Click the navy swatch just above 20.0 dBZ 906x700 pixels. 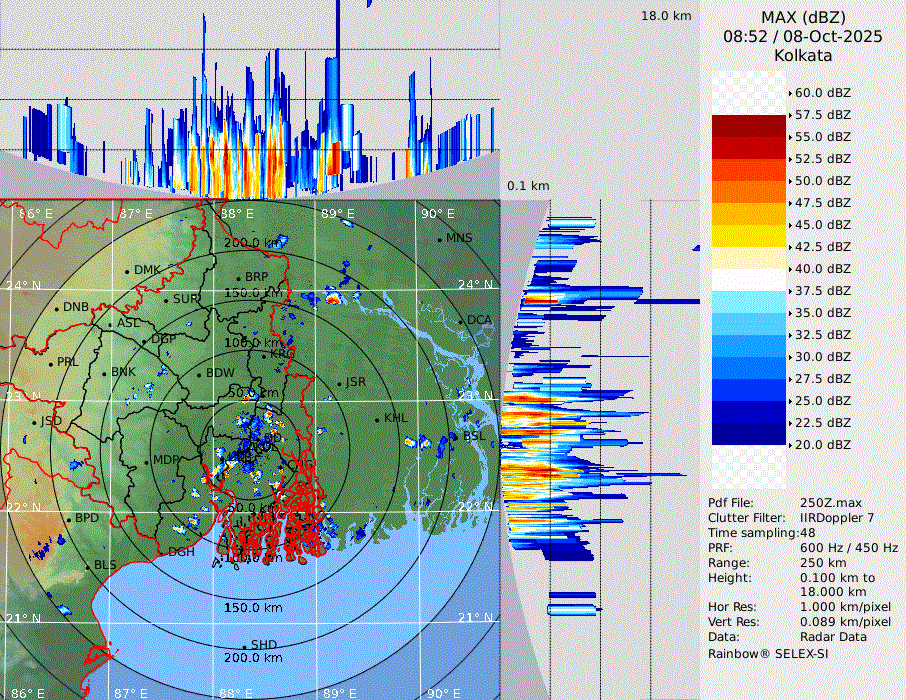point(749,434)
